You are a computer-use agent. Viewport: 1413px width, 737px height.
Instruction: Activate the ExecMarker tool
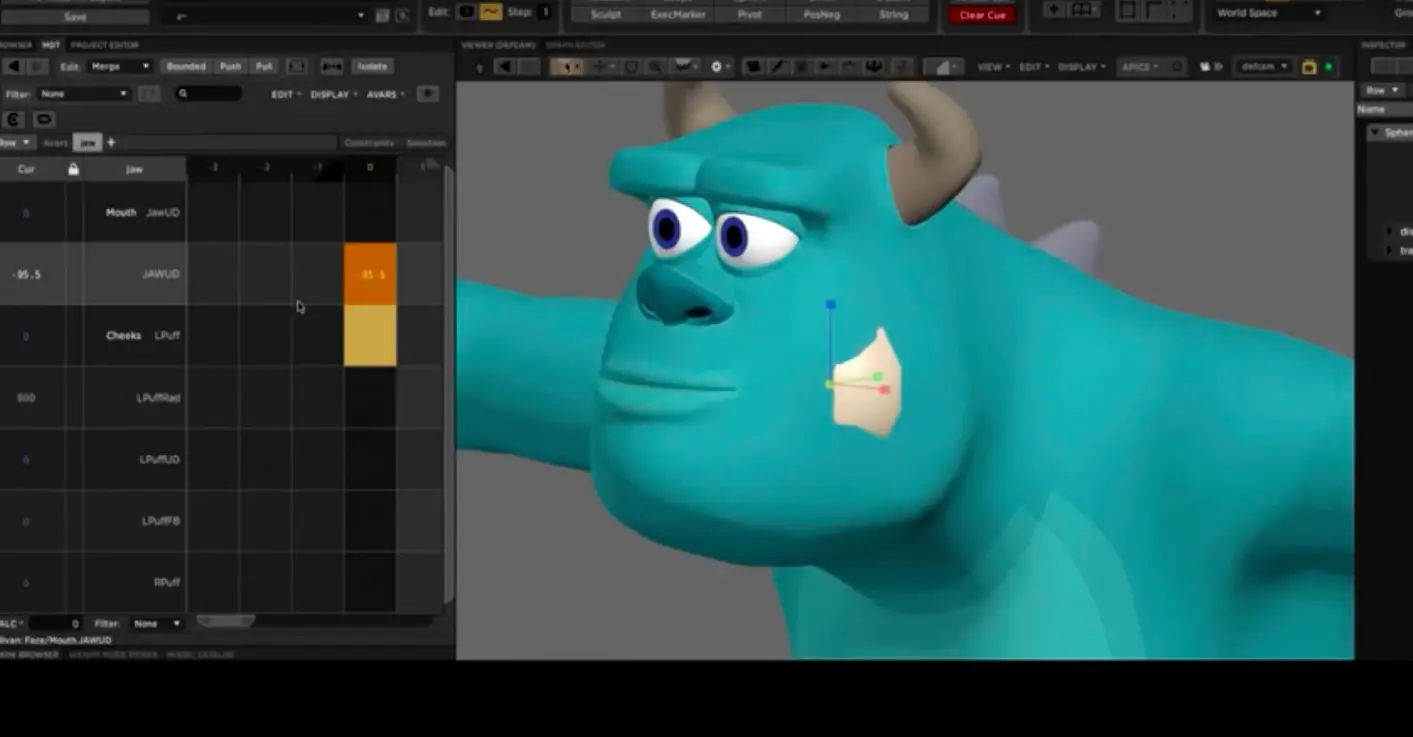(x=680, y=14)
